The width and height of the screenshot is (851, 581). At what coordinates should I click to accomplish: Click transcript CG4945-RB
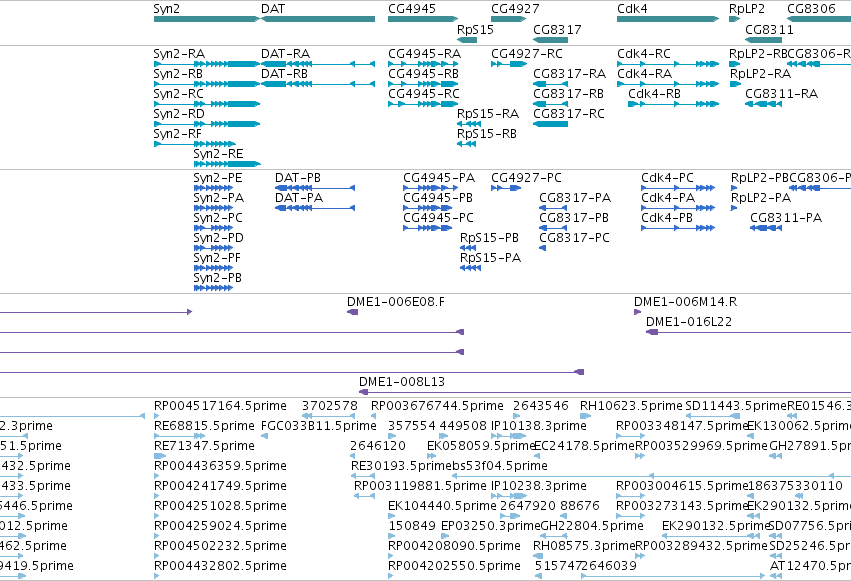pyautogui.click(x=423, y=84)
